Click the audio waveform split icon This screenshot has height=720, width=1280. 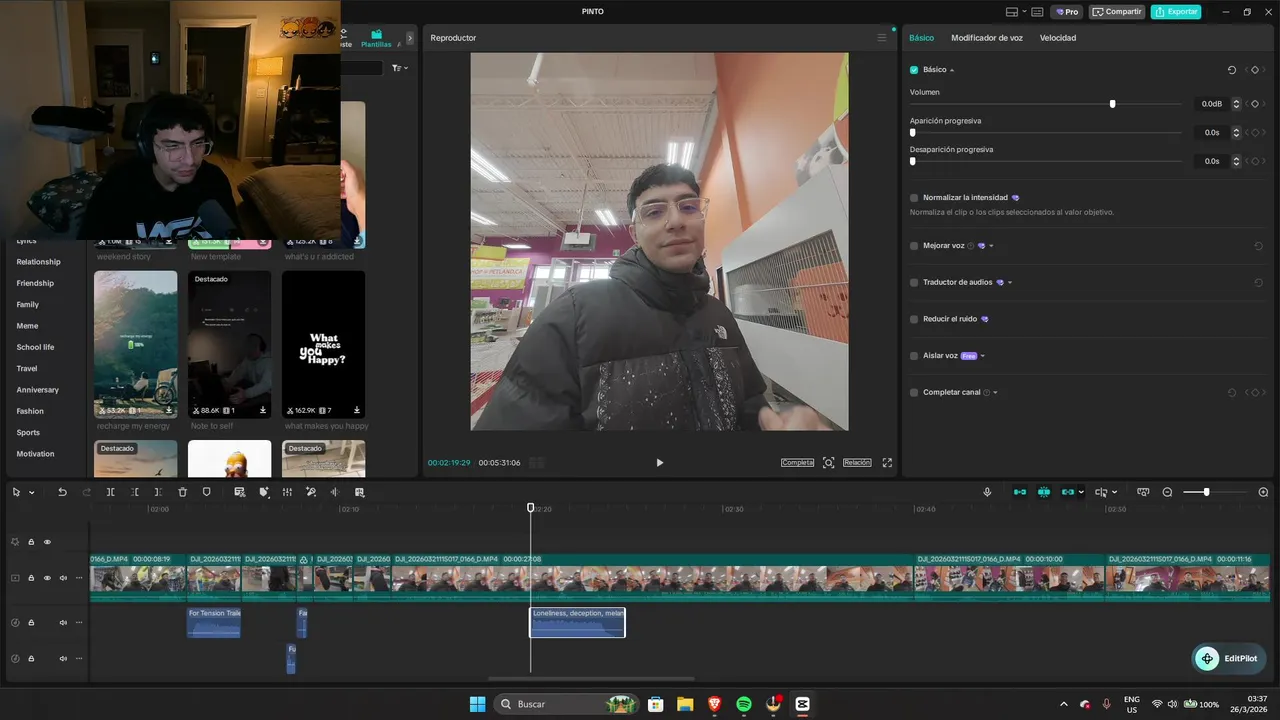tap(335, 492)
